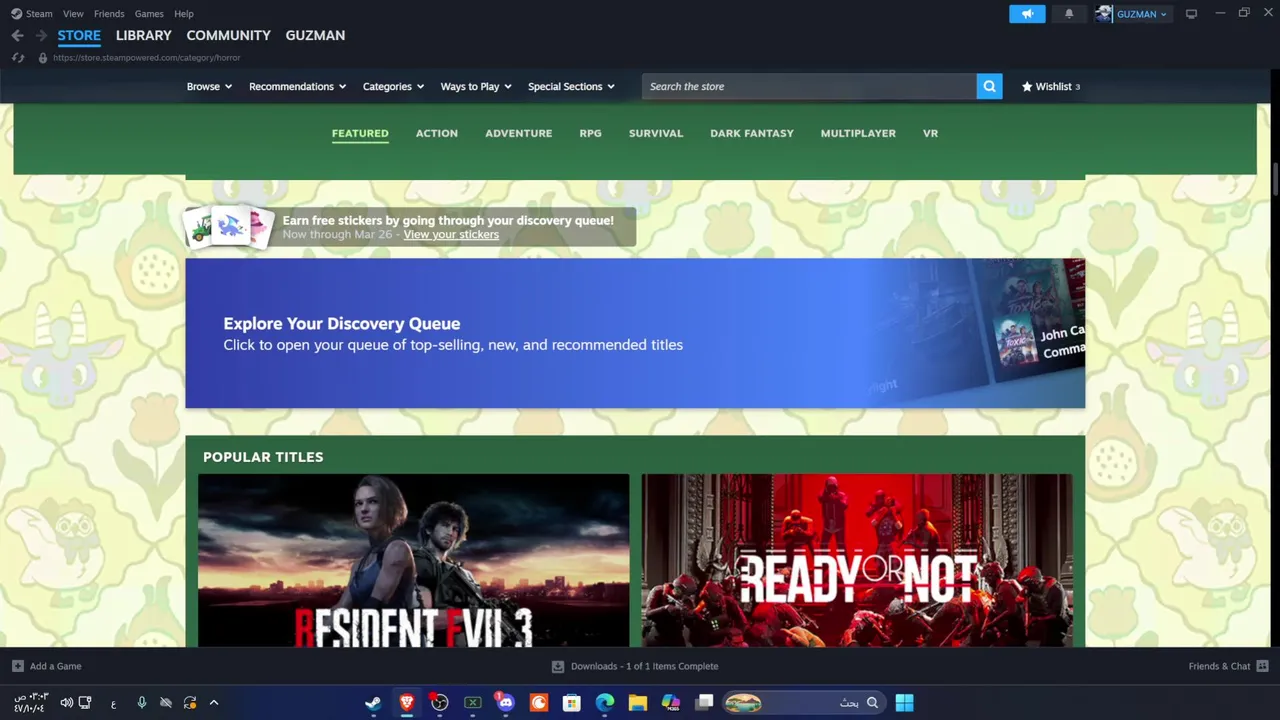Open the volume icon in system tray

(x=66, y=703)
